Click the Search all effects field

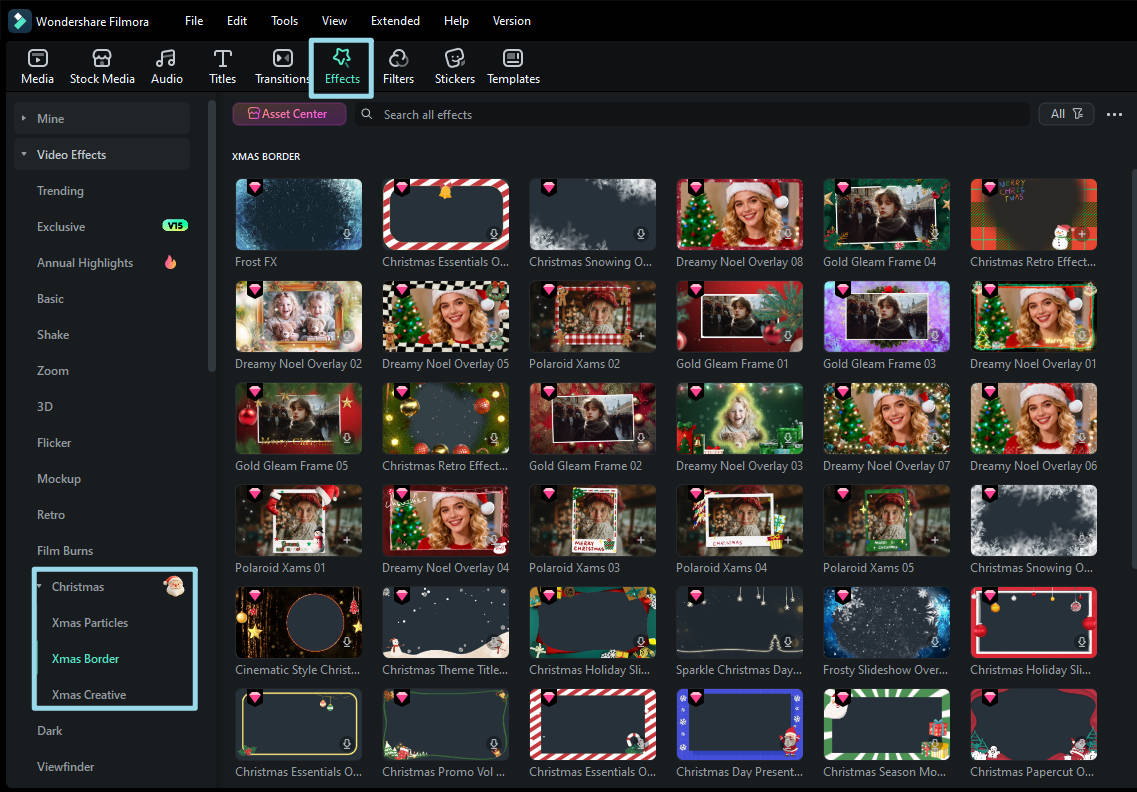point(692,114)
